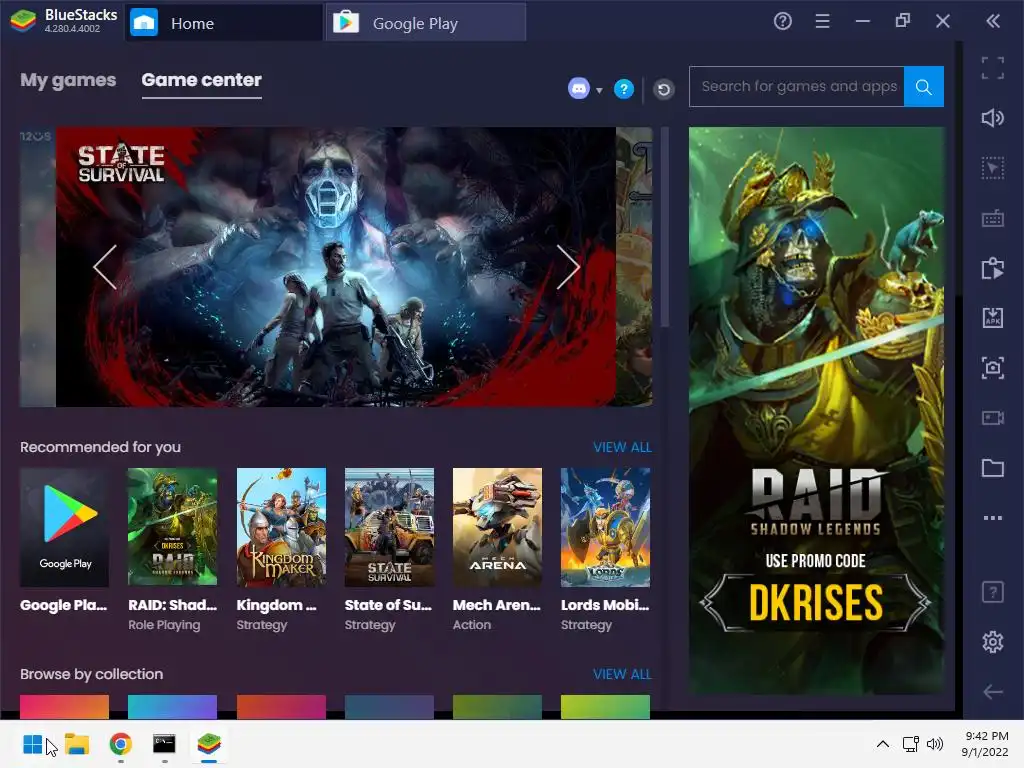Select the Game center tab
The width and height of the screenshot is (1024, 768).
coord(201,80)
